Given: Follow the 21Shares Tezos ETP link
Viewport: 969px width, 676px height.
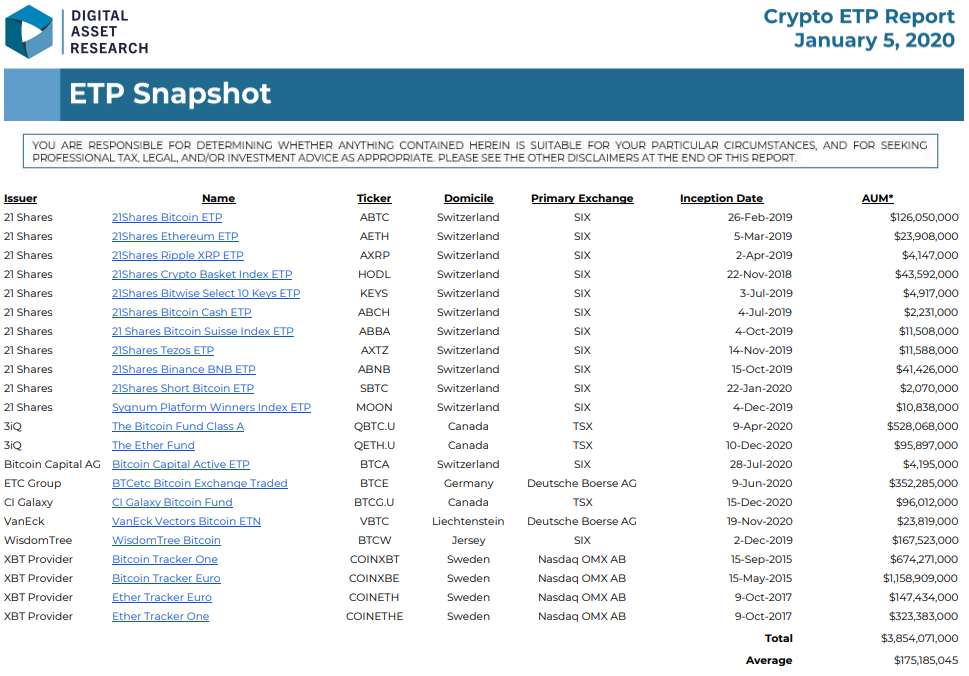Looking at the screenshot, I should click(163, 350).
